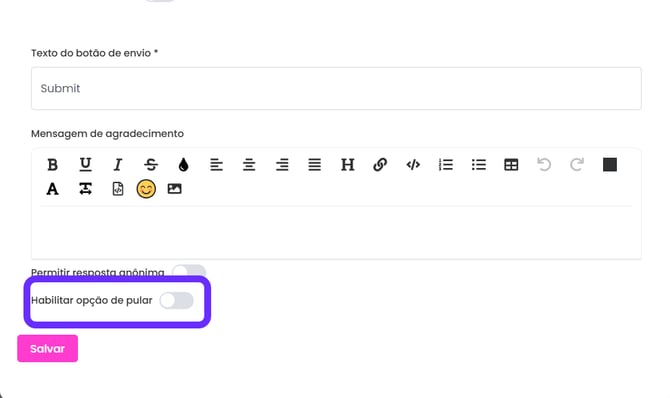
Task: Apply underline formatting
Action: pyautogui.click(x=85, y=165)
